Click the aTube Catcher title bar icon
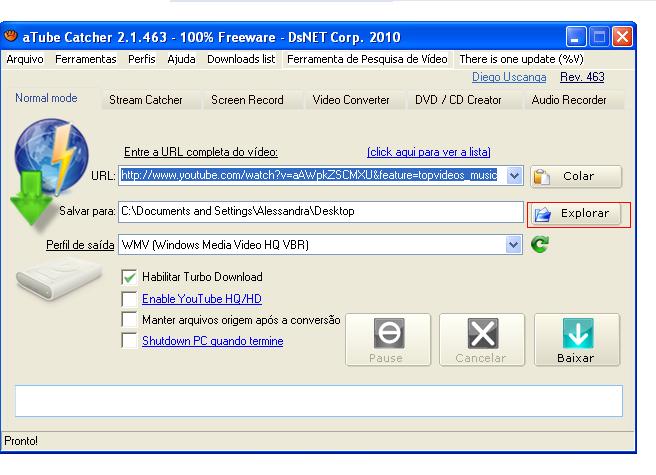 [11, 38]
